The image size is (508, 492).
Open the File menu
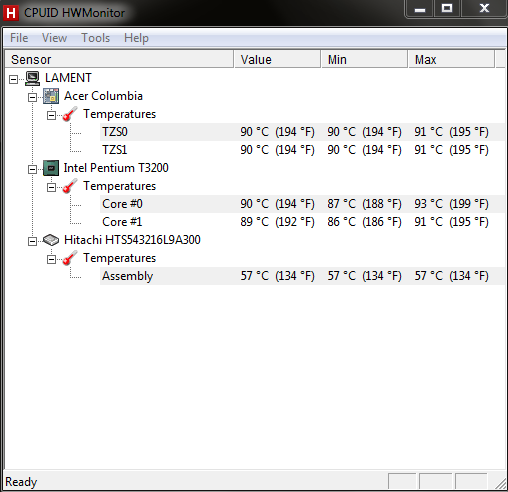coord(19,38)
